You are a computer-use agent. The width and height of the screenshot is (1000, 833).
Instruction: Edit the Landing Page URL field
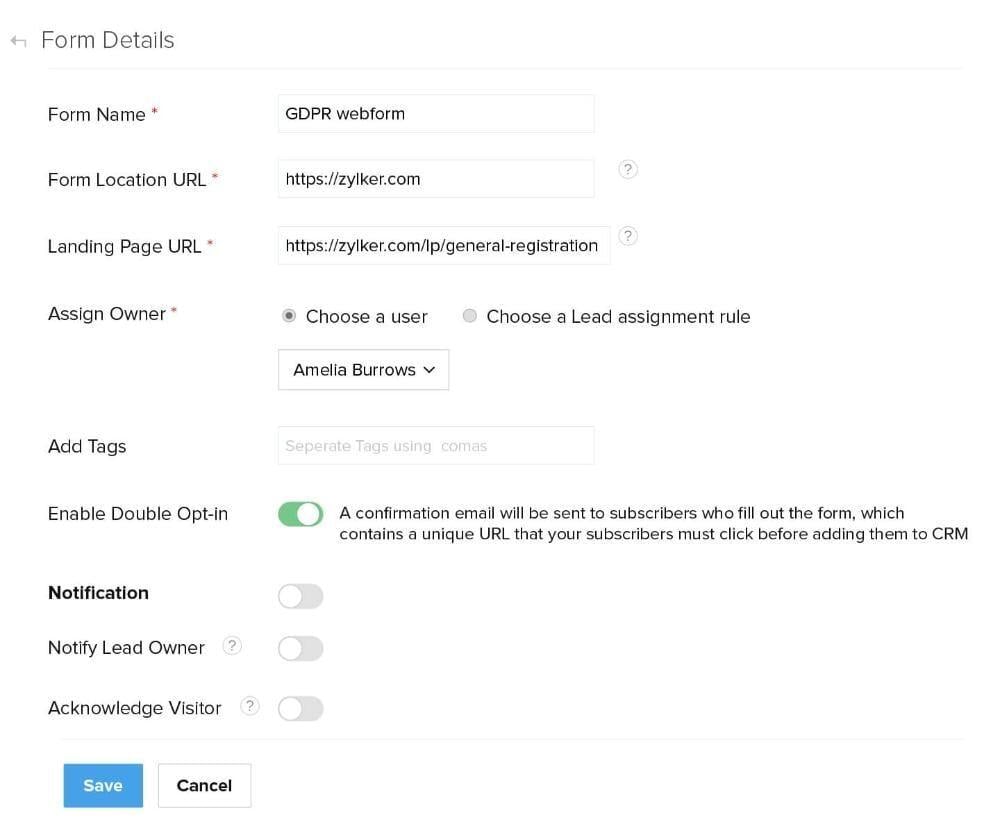443,245
